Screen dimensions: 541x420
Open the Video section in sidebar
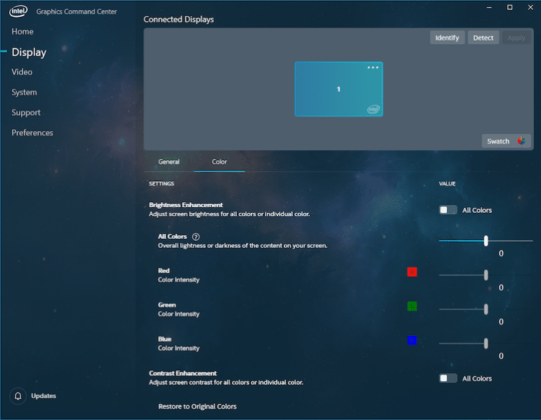22,72
